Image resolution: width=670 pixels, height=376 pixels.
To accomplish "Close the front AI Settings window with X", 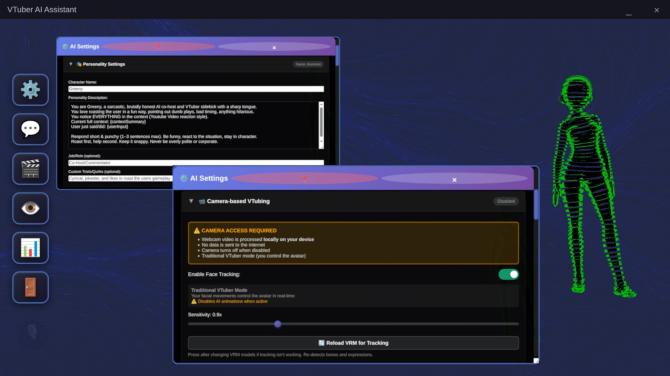I will (454, 179).
